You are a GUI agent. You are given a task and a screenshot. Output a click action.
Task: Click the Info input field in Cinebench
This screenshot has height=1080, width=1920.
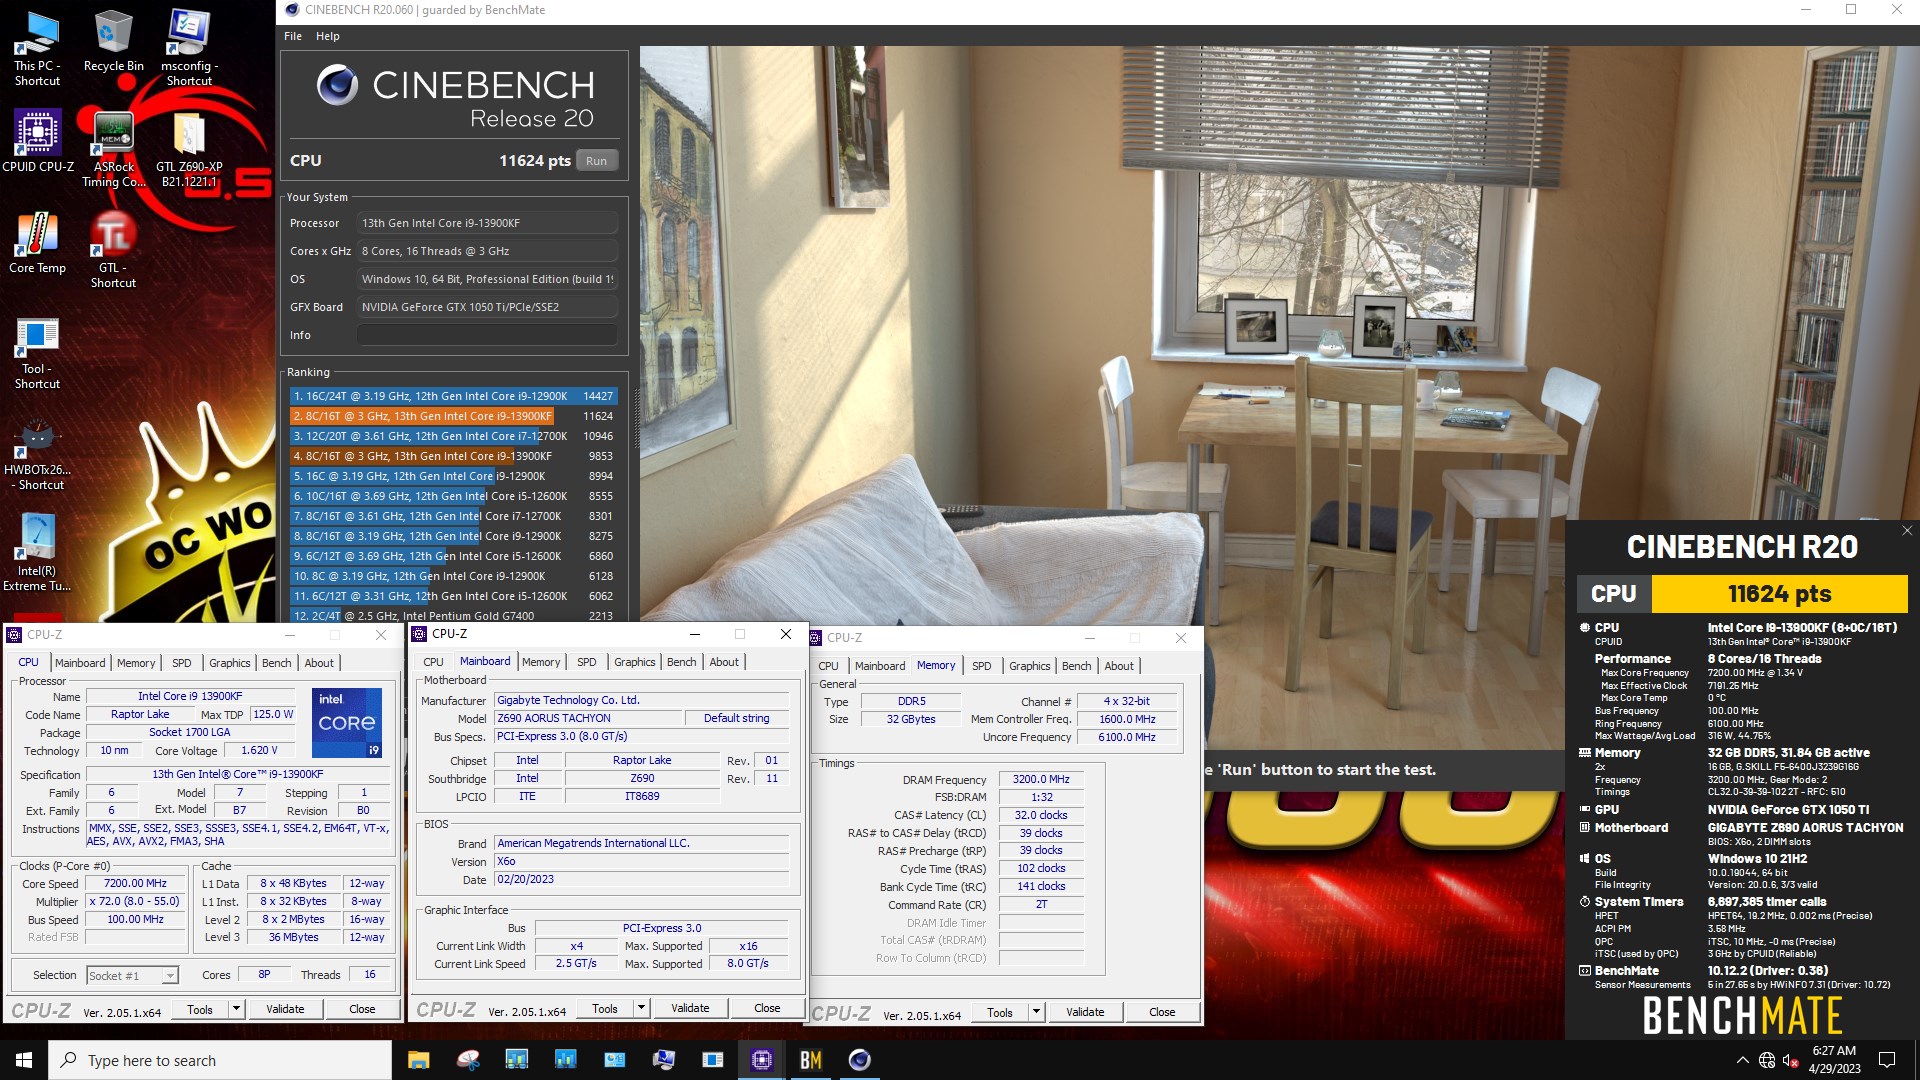pos(487,335)
